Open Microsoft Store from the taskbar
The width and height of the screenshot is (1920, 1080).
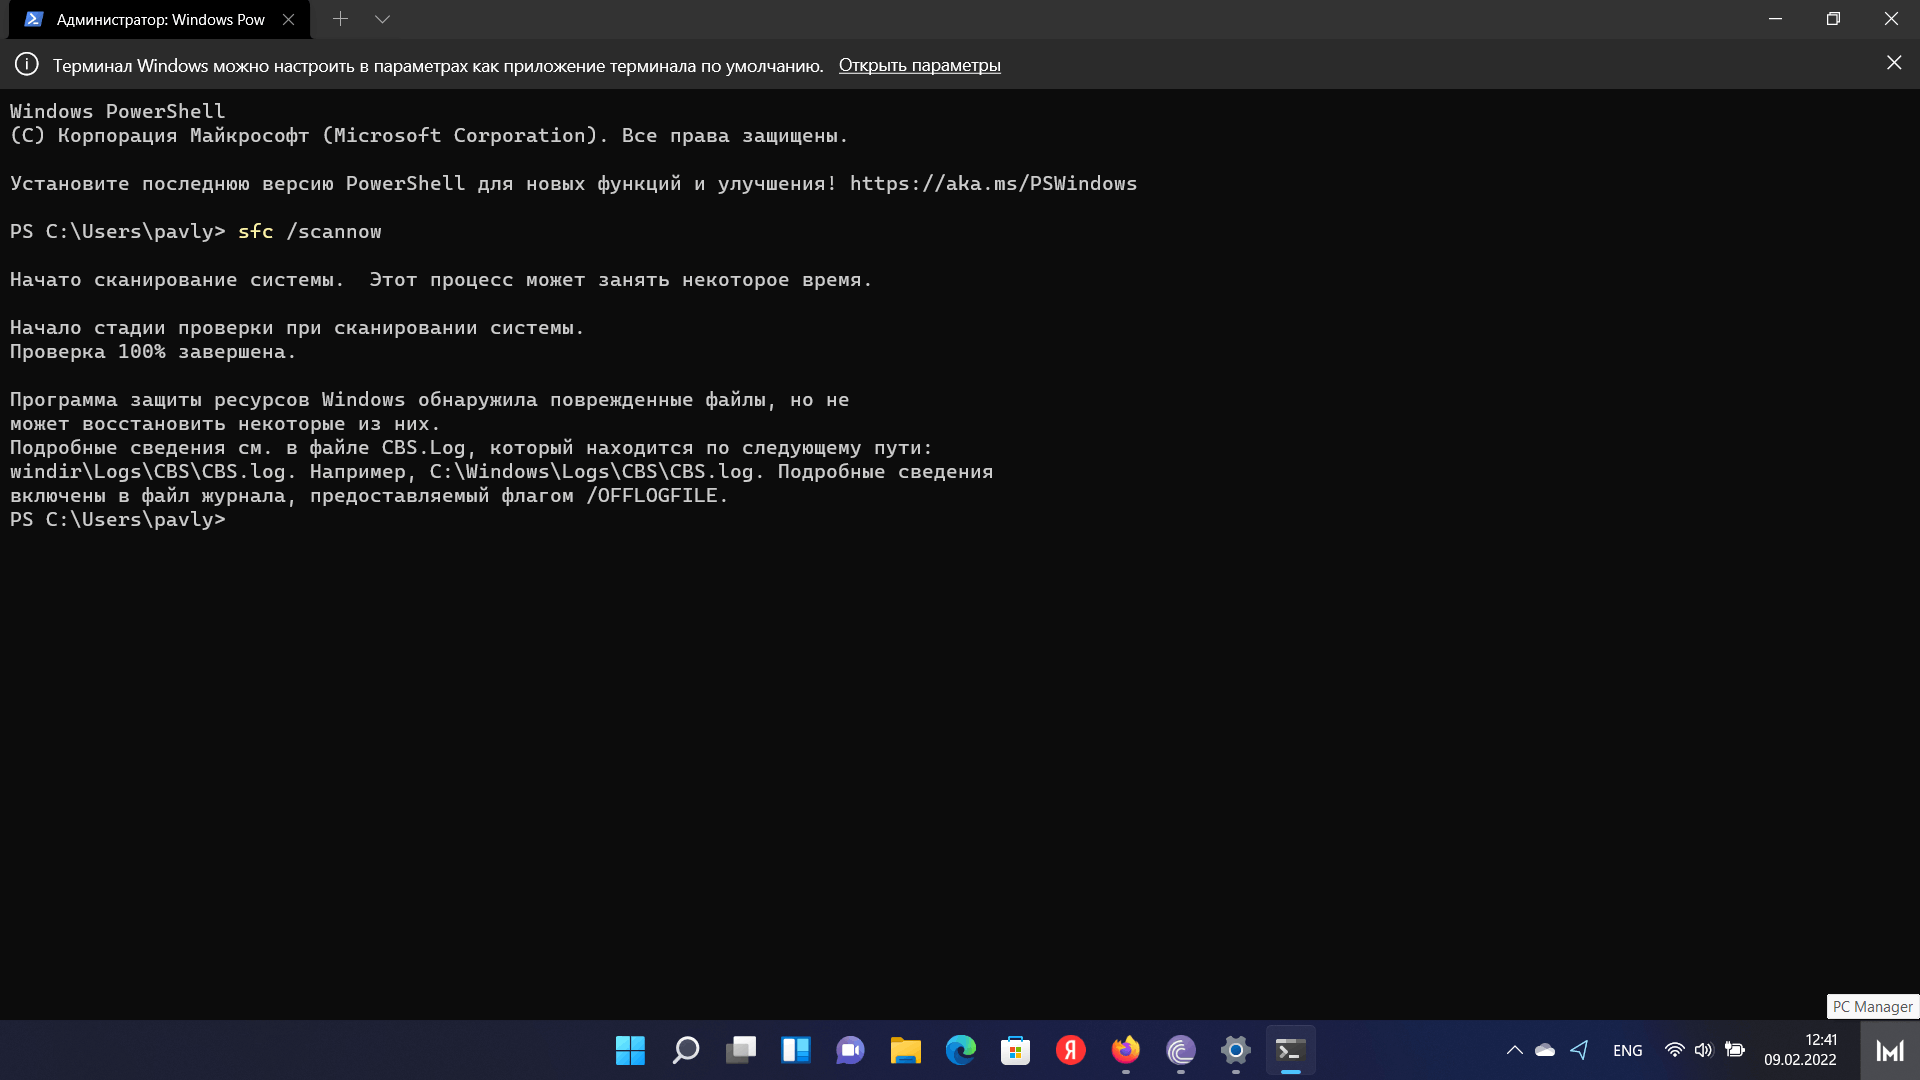(x=1015, y=1050)
